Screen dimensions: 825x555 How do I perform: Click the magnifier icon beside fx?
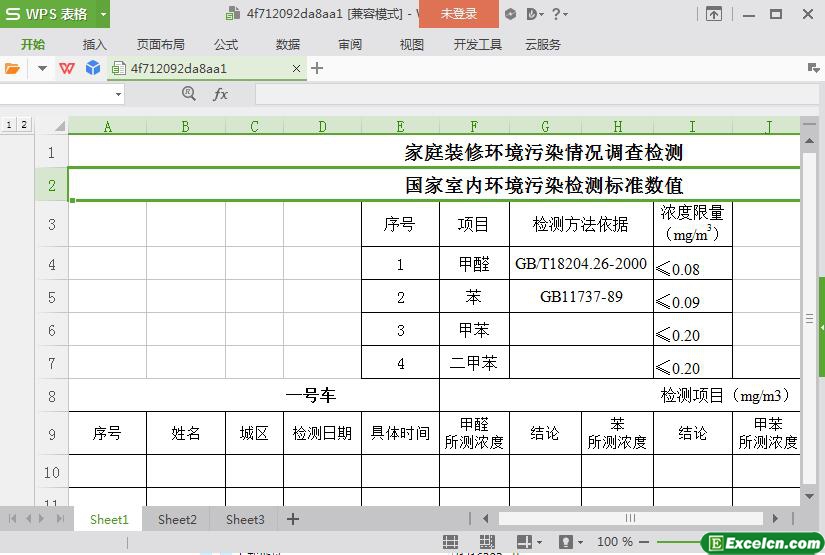tap(189, 94)
